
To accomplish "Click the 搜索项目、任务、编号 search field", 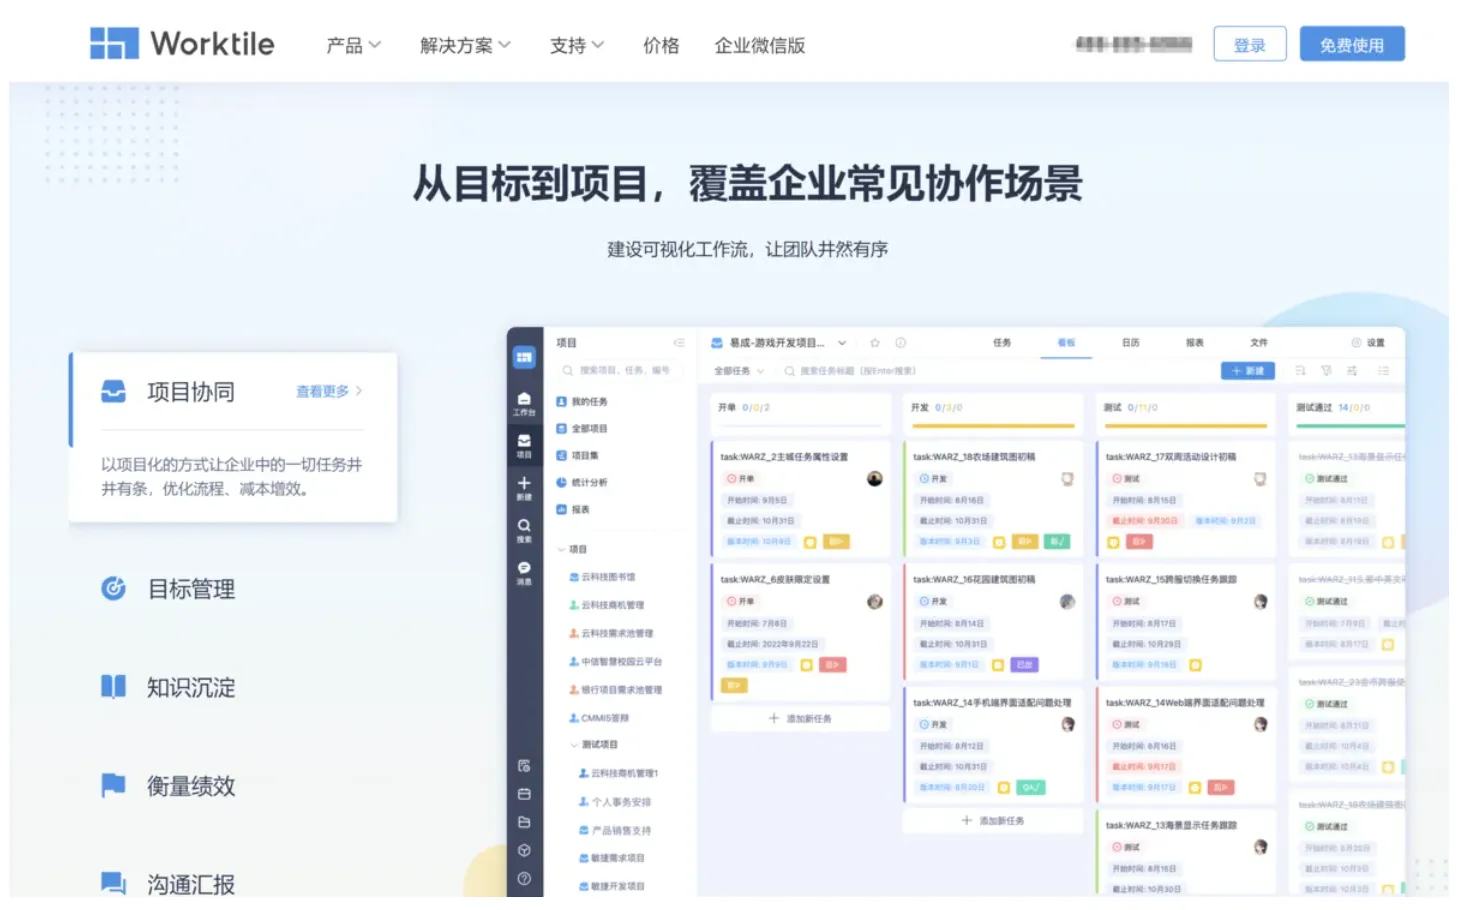I will (x=619, y=370).
